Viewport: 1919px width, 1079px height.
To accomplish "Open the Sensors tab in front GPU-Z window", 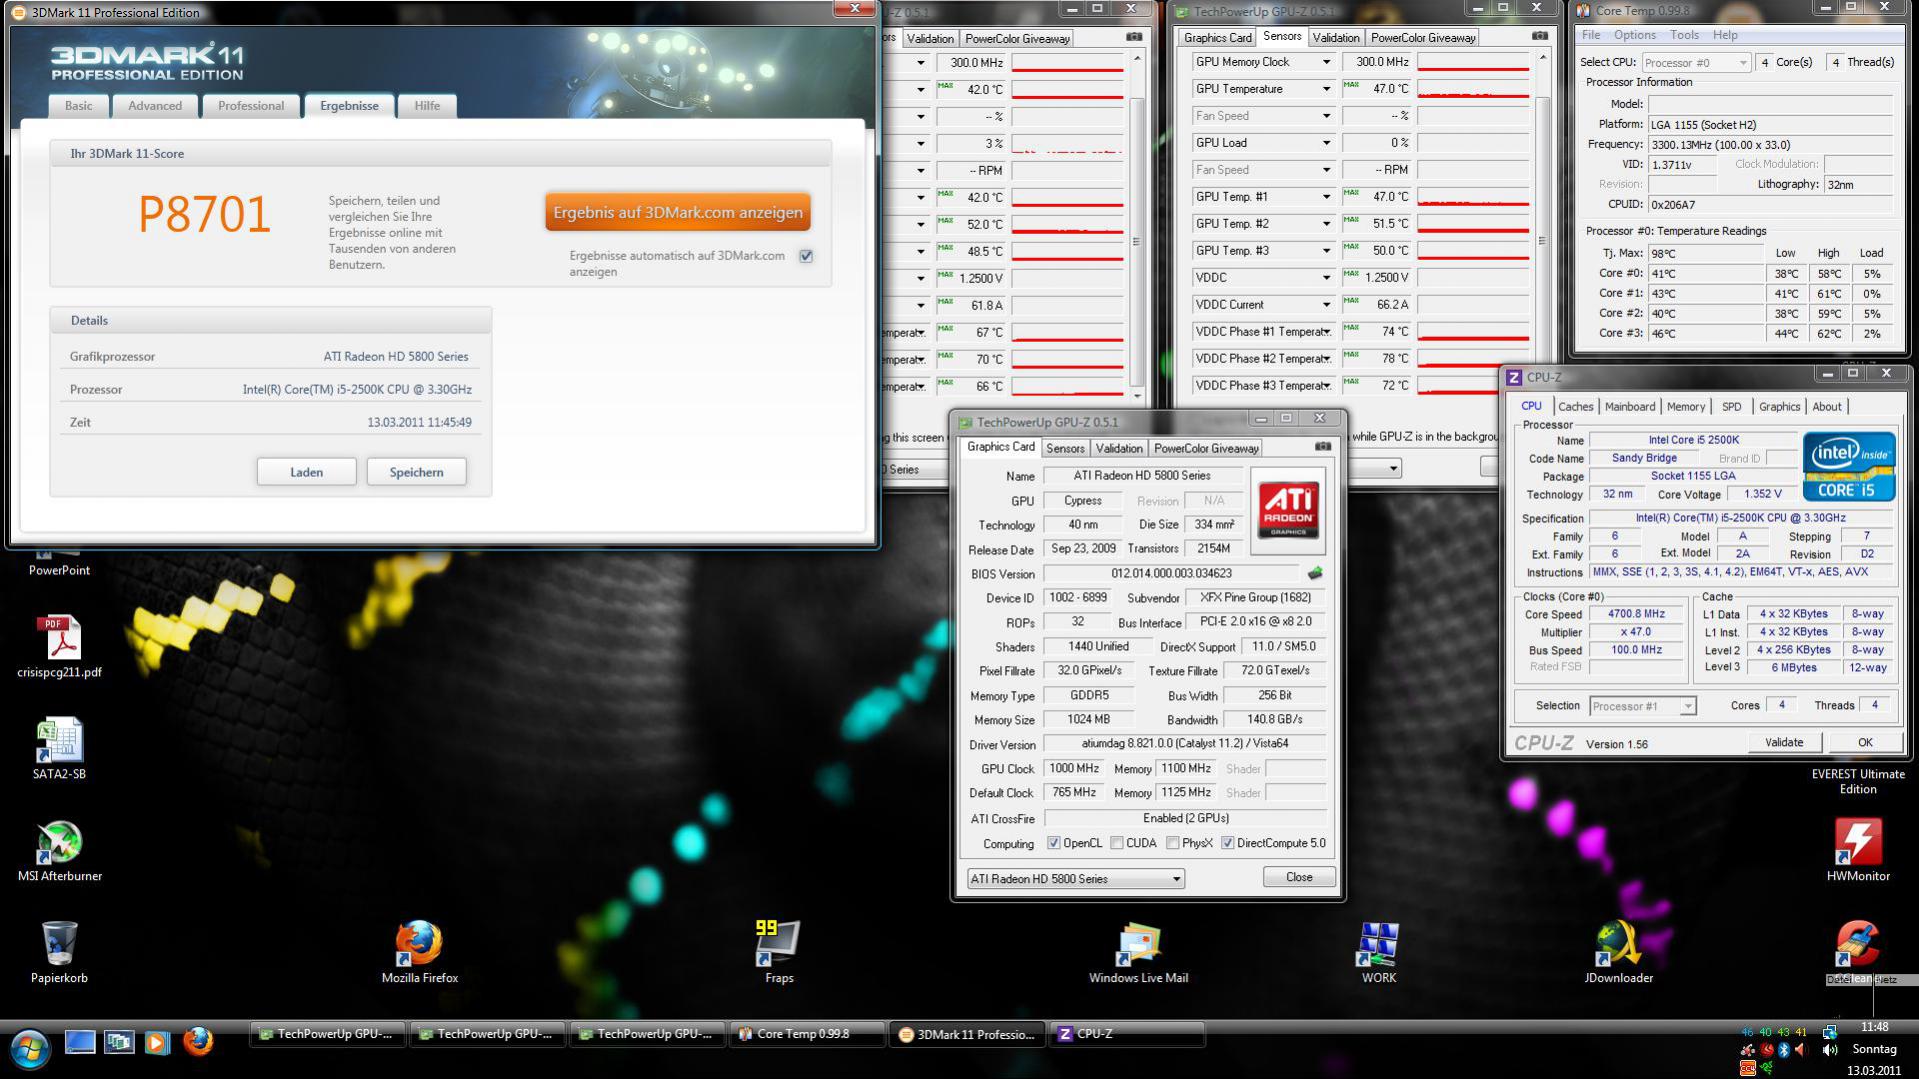I will pos(1064,448).
